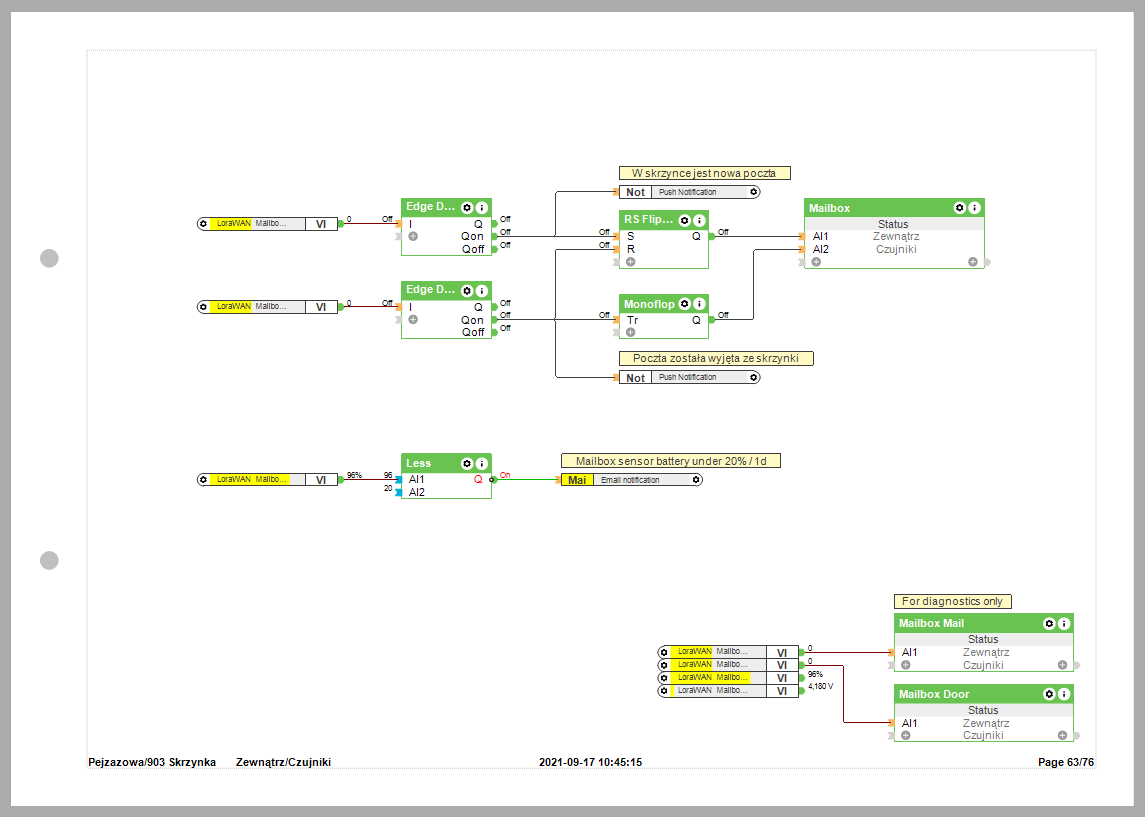The width and height of the screenshot is (1145, 817).
Task: Select the R input of RS Flip-flop
Action: click(x=630, y=249)
